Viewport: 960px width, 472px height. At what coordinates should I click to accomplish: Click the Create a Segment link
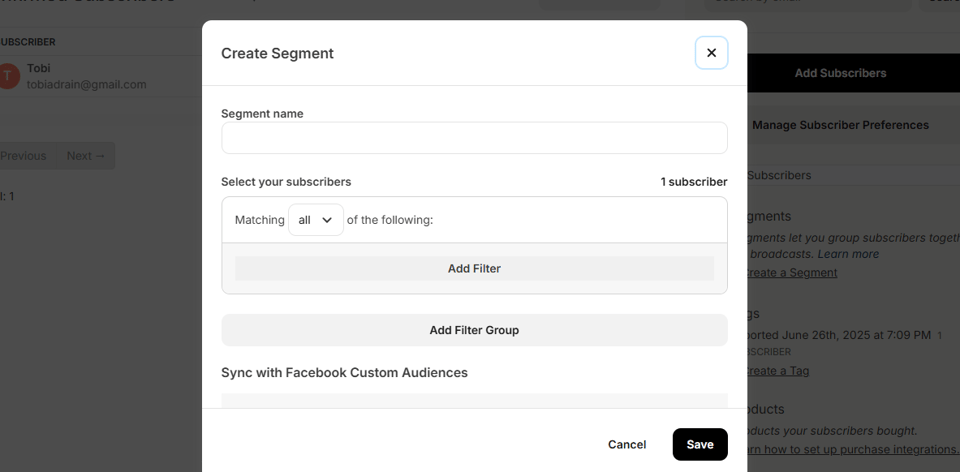[x=791, y=272]
